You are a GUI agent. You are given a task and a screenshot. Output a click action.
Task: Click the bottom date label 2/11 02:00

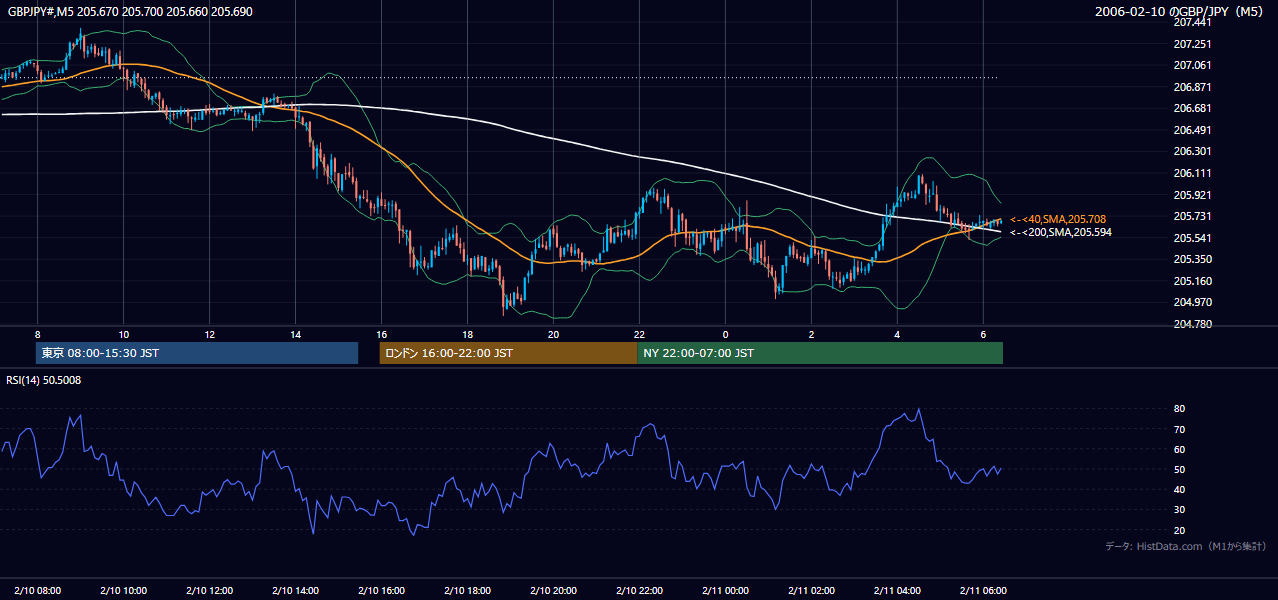811,591
